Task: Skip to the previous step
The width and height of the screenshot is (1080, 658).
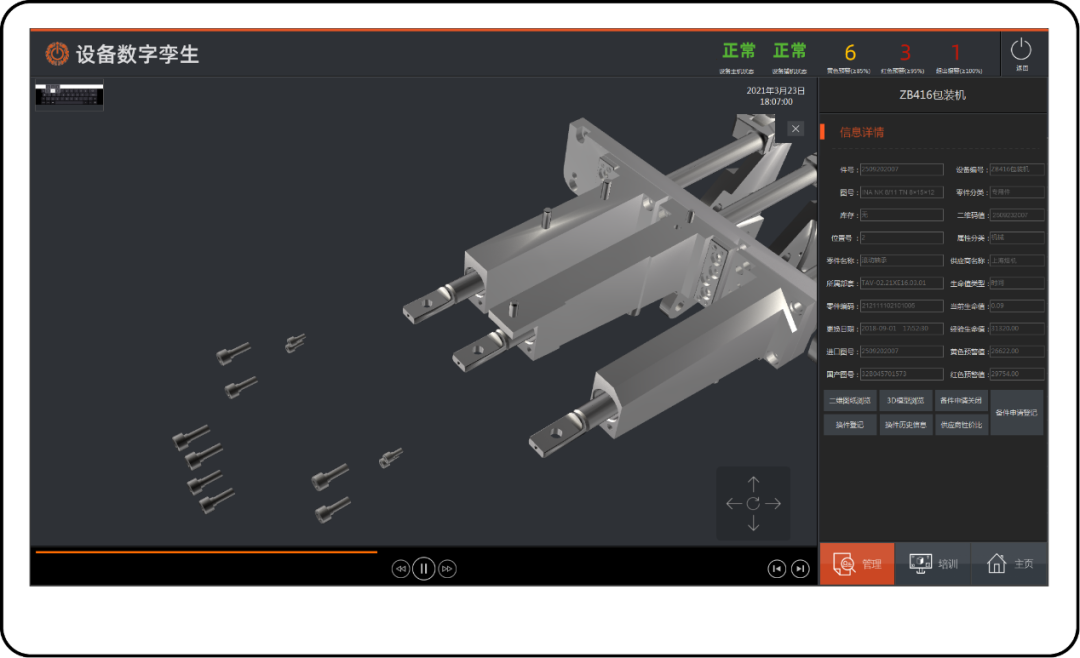Action: pyautogui.click(x=776, y=569)
